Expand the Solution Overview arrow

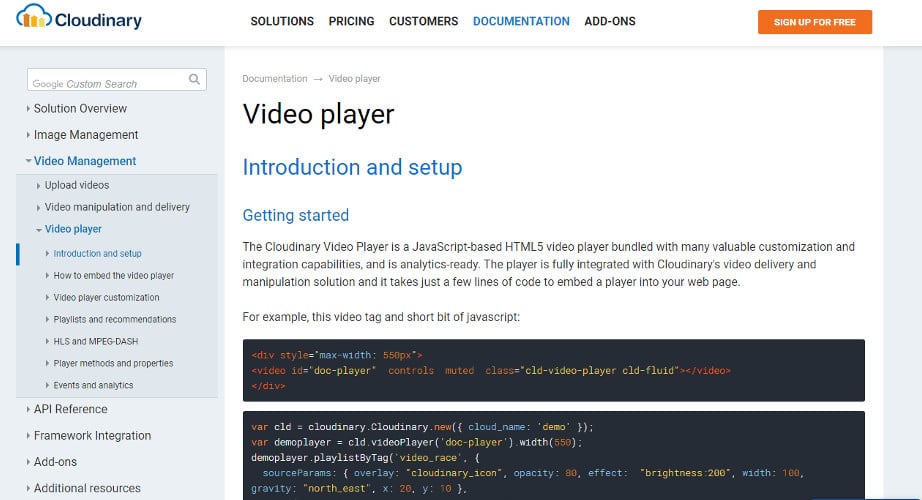point(28,108)
